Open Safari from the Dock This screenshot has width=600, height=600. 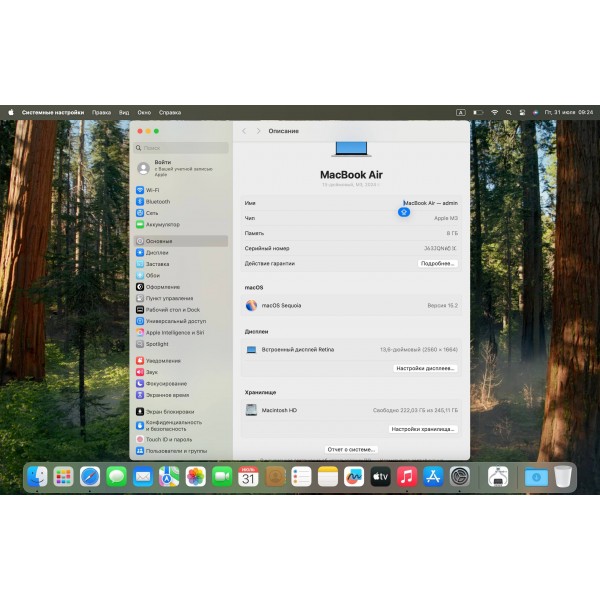90,477
